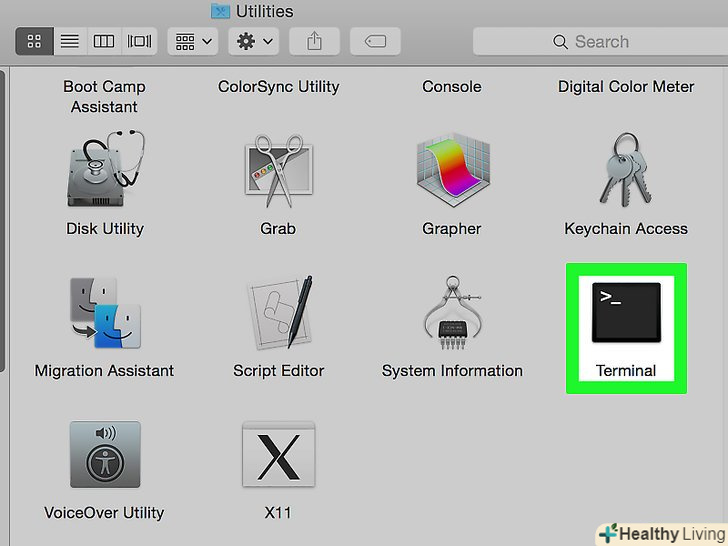Click the Grab name label
Image resolution: width=728 pixels, height=546 pixels.
(x=278, y=229)
